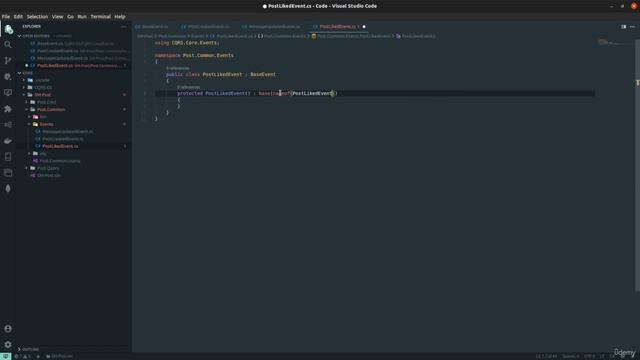This screenshot has width=640, height=360.
Task: Click UTF-8 encoding in status bar
Action: click(589, 356)
